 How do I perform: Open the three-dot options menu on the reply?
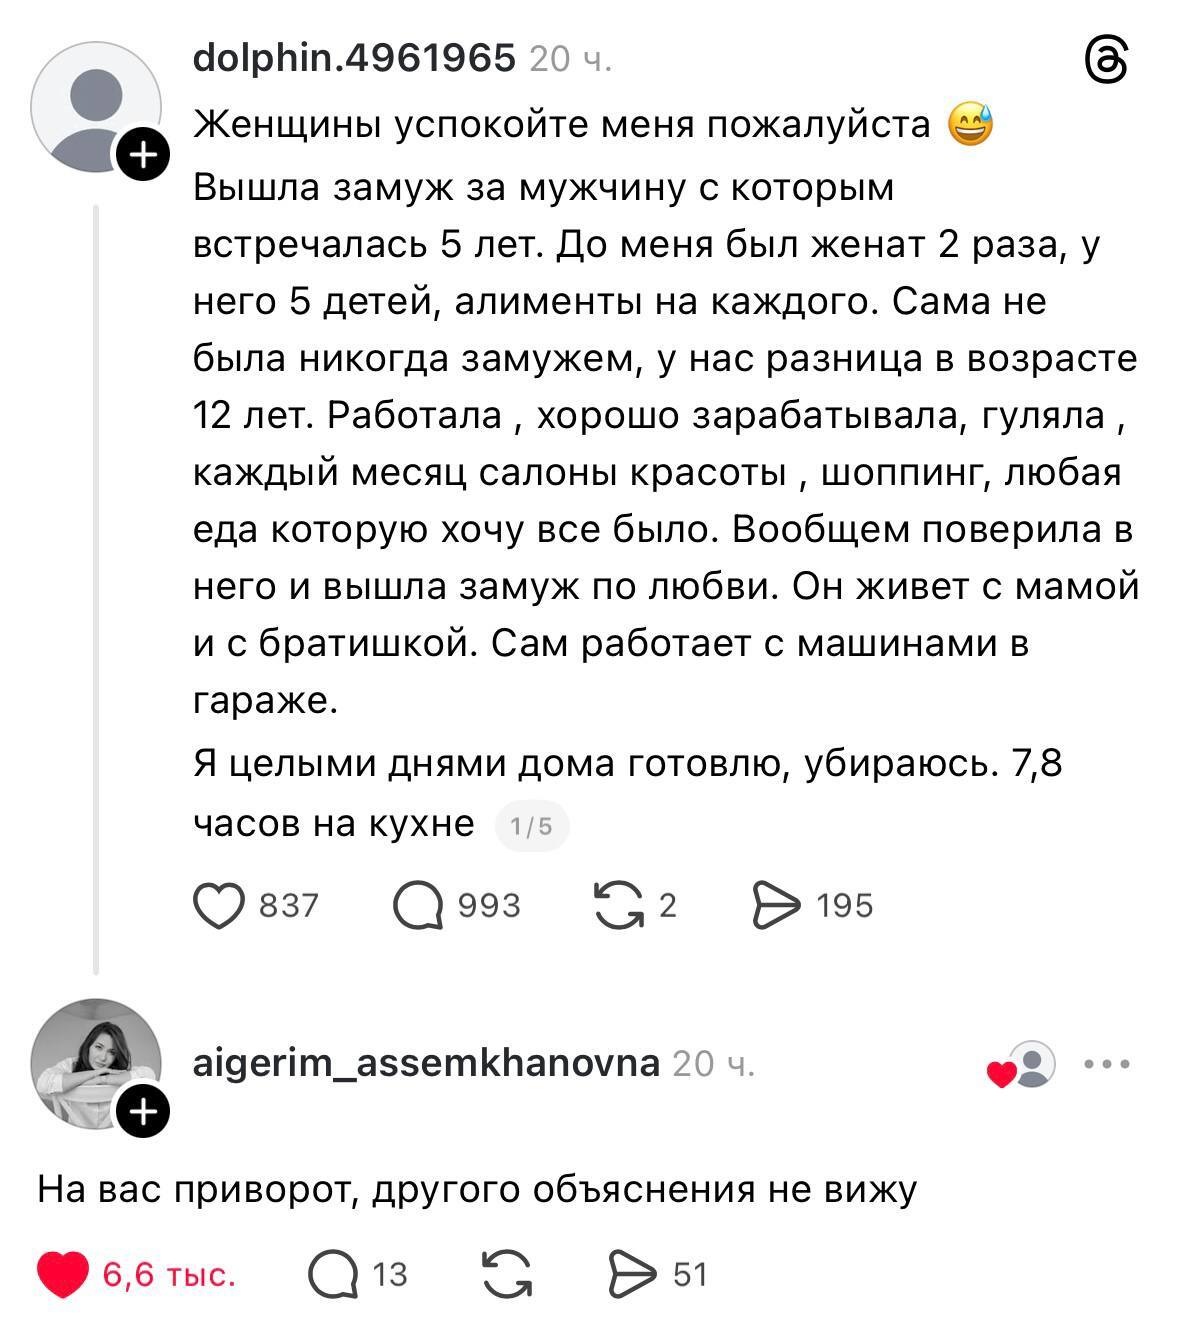1107,1064
